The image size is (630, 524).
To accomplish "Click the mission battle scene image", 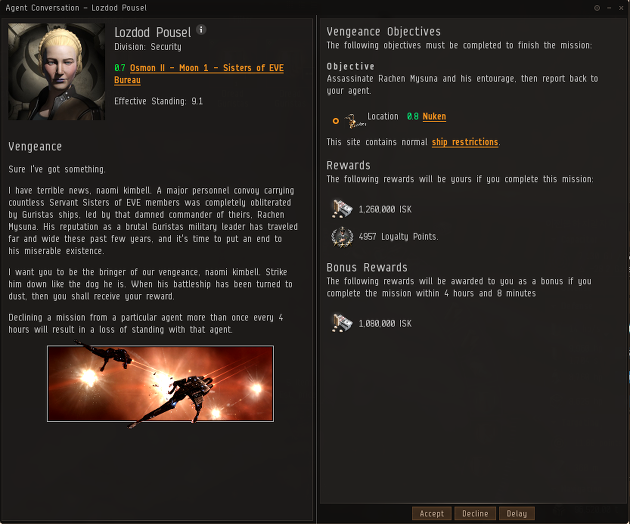I will coord(160,383).
